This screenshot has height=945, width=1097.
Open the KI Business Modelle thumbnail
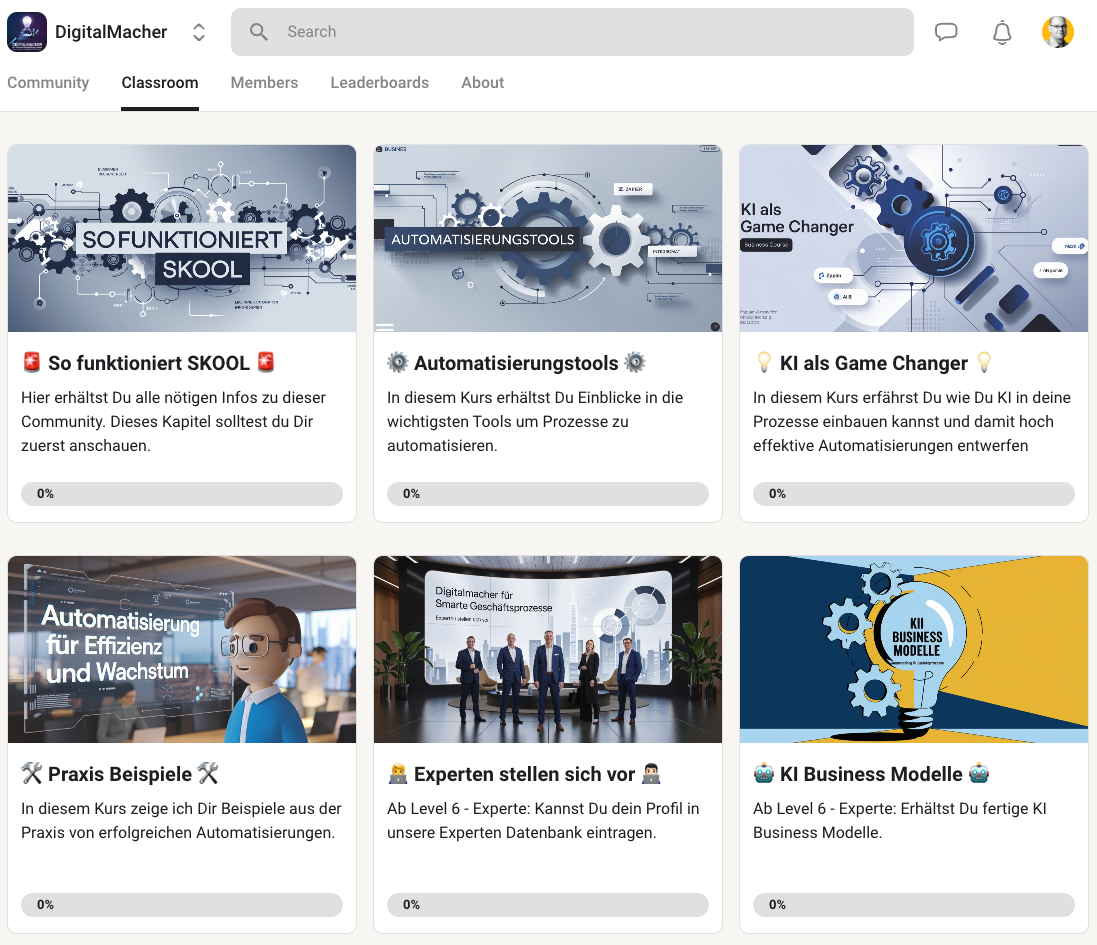[x=914, y=649]
